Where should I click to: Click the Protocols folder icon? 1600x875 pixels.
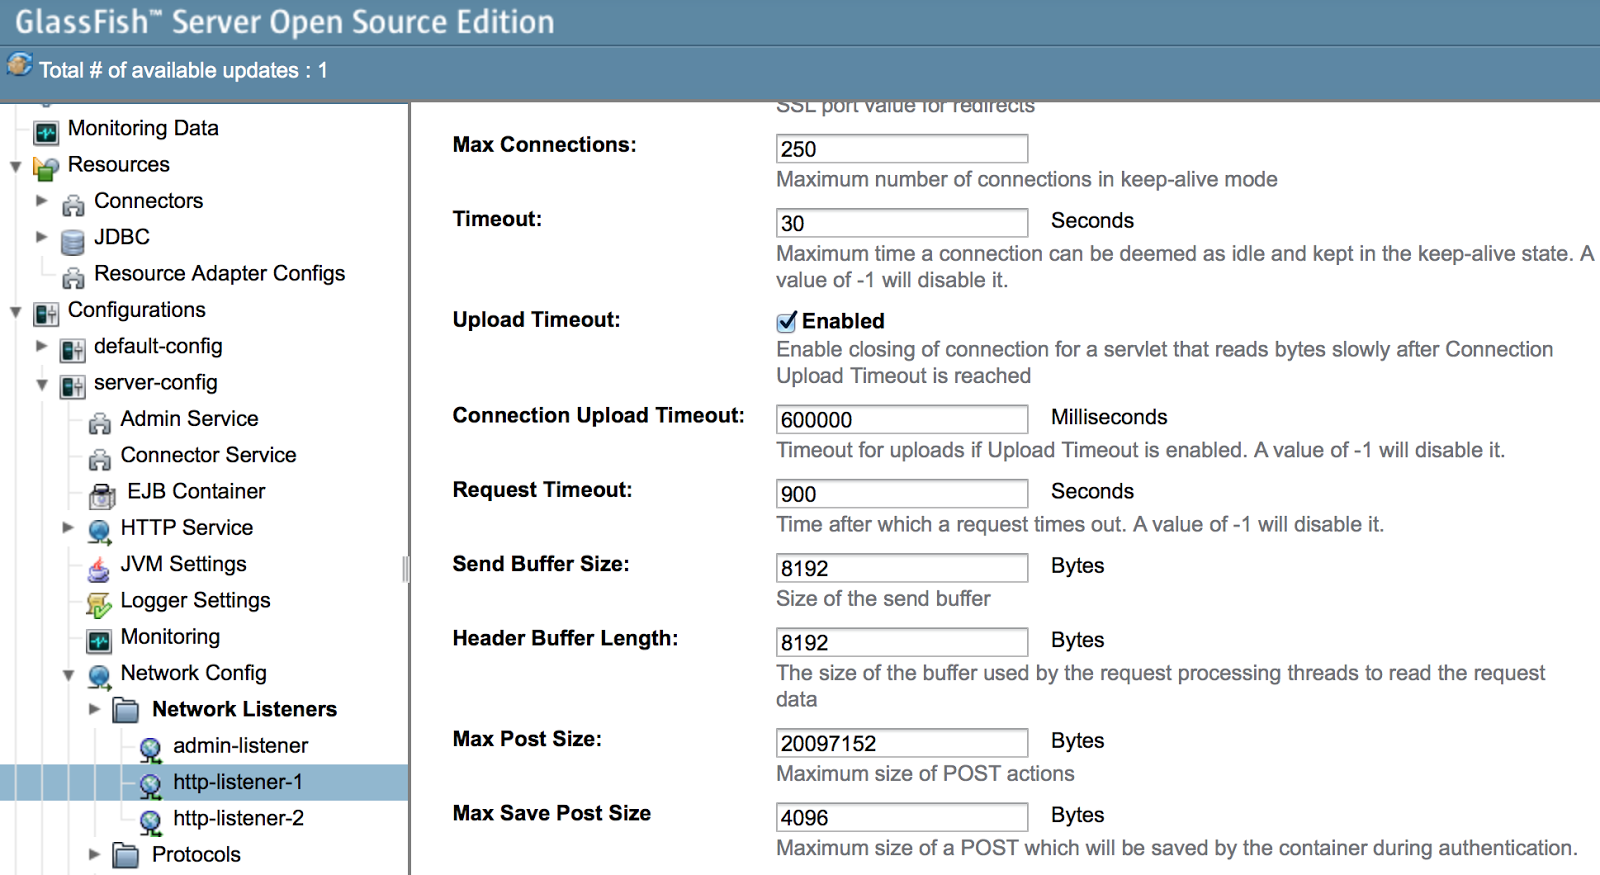pos(126,856)
